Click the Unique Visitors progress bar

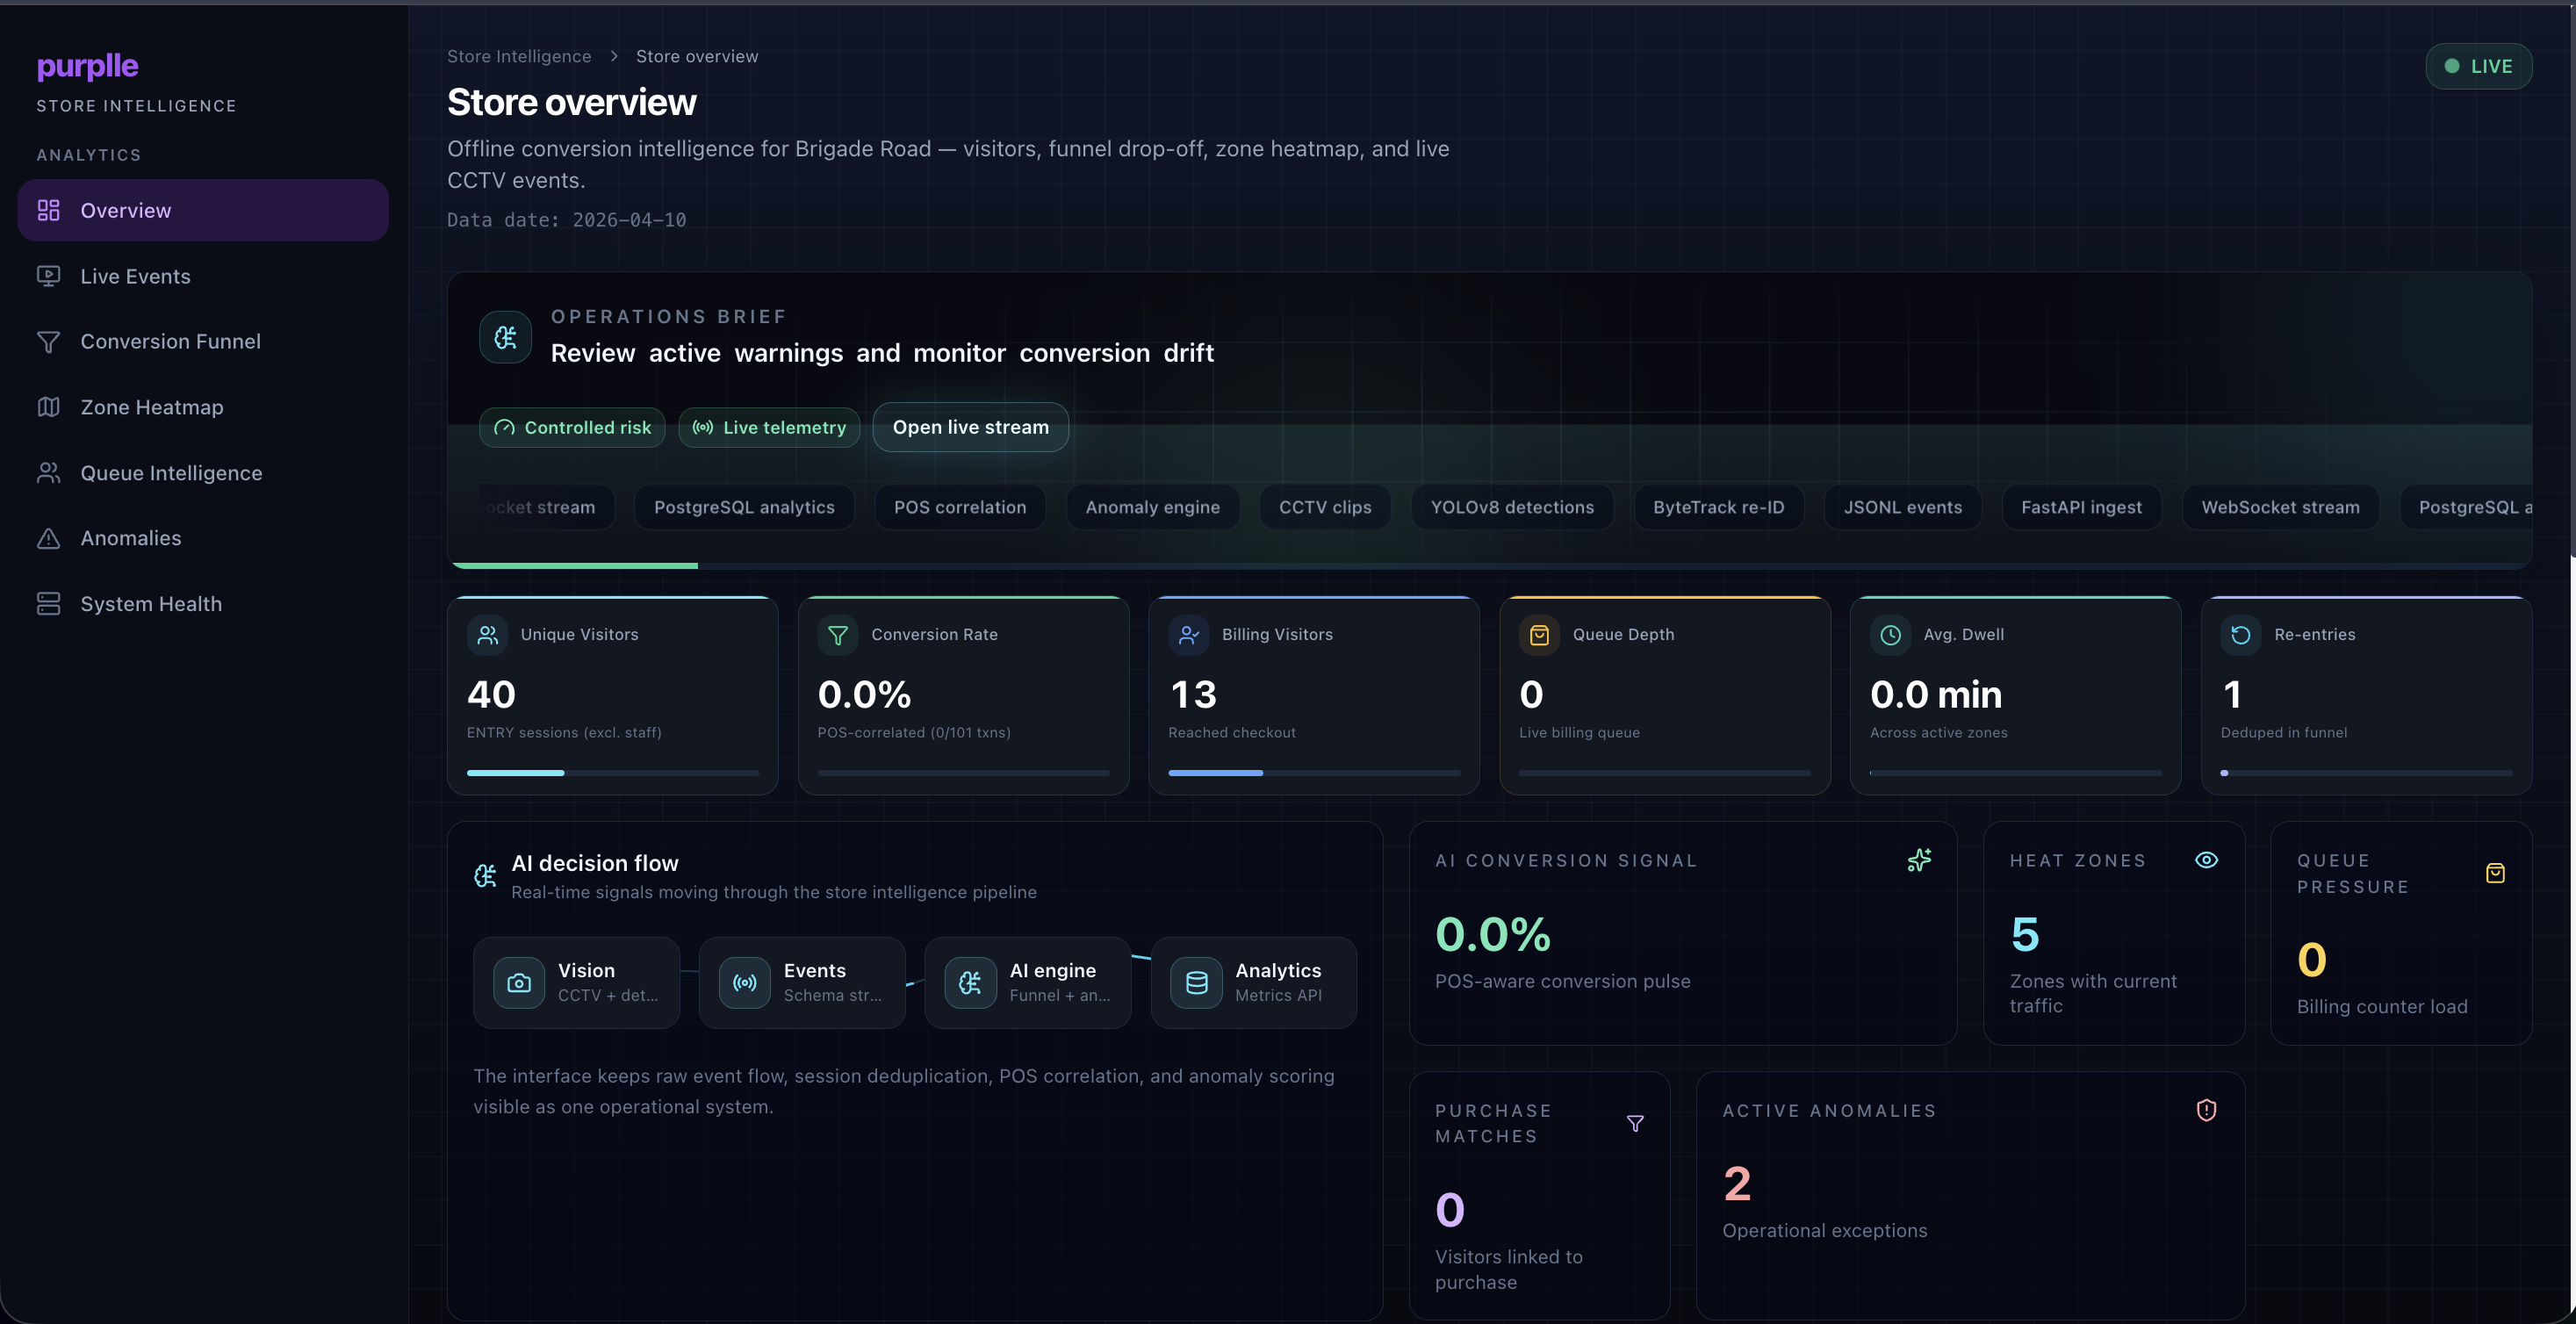pos(612,773)
